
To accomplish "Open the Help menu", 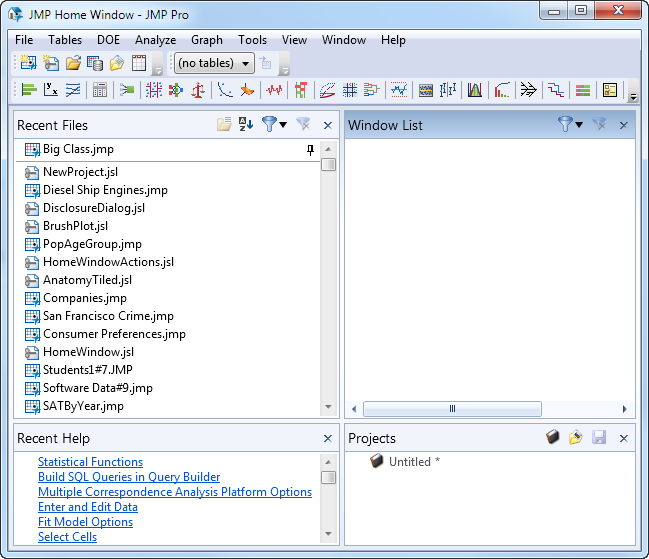I will click(x=393, y=40).
